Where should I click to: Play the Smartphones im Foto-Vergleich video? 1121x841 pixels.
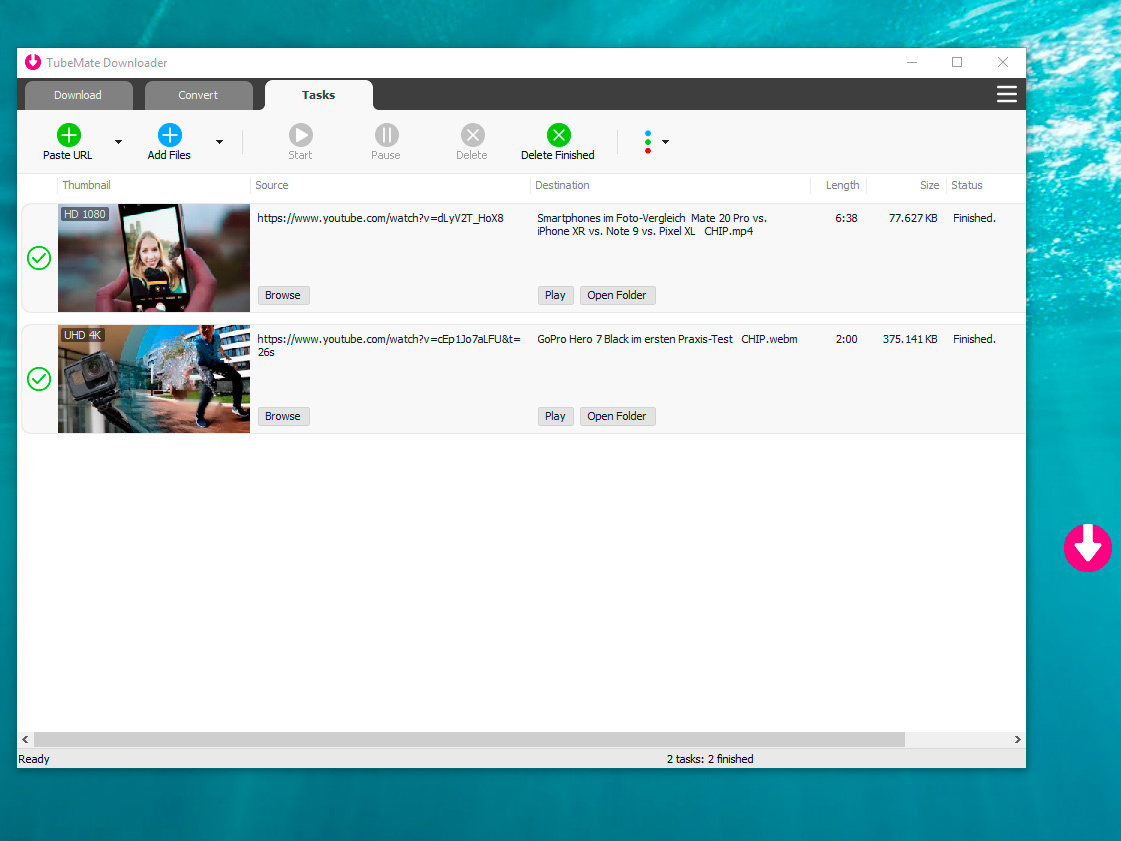pos(555,294)
